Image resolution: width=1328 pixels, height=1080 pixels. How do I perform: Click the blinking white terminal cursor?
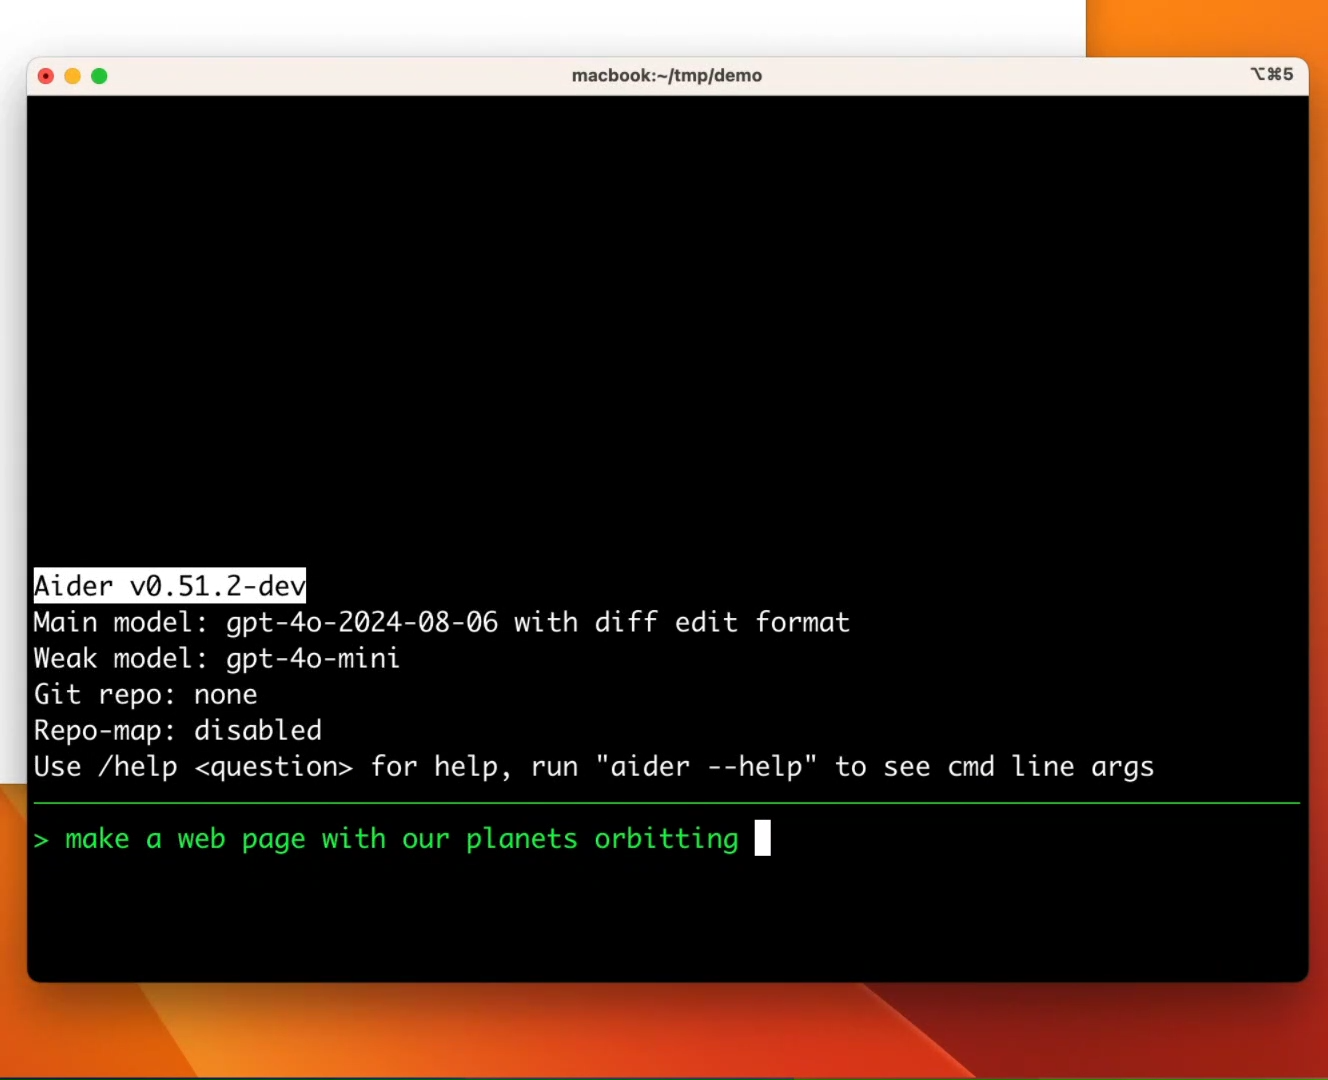[x=762, y=839]
